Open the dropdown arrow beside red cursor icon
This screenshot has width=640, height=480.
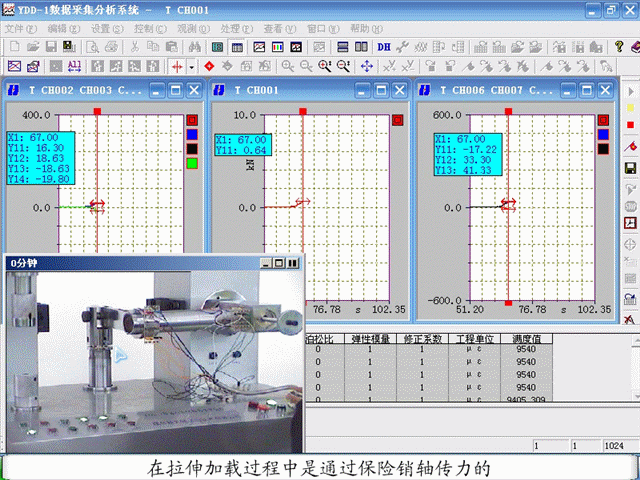point(192,66)
